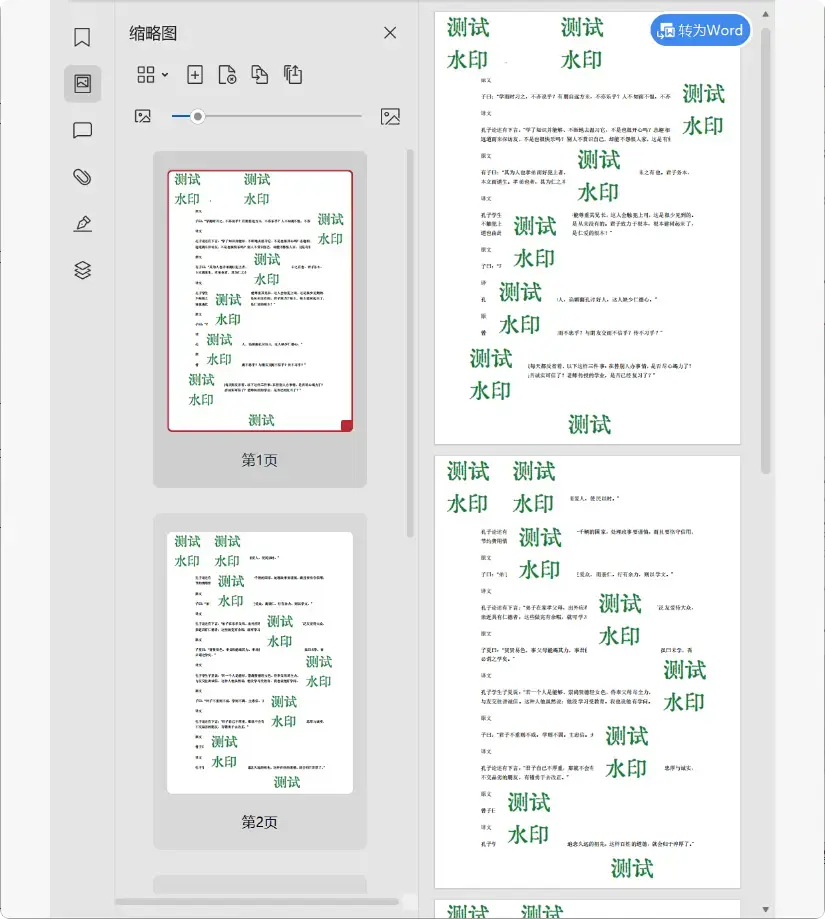Open the layers panel icon
This screenshot has width=825, height=919.
pyautogui.click(x=83, y=270)
